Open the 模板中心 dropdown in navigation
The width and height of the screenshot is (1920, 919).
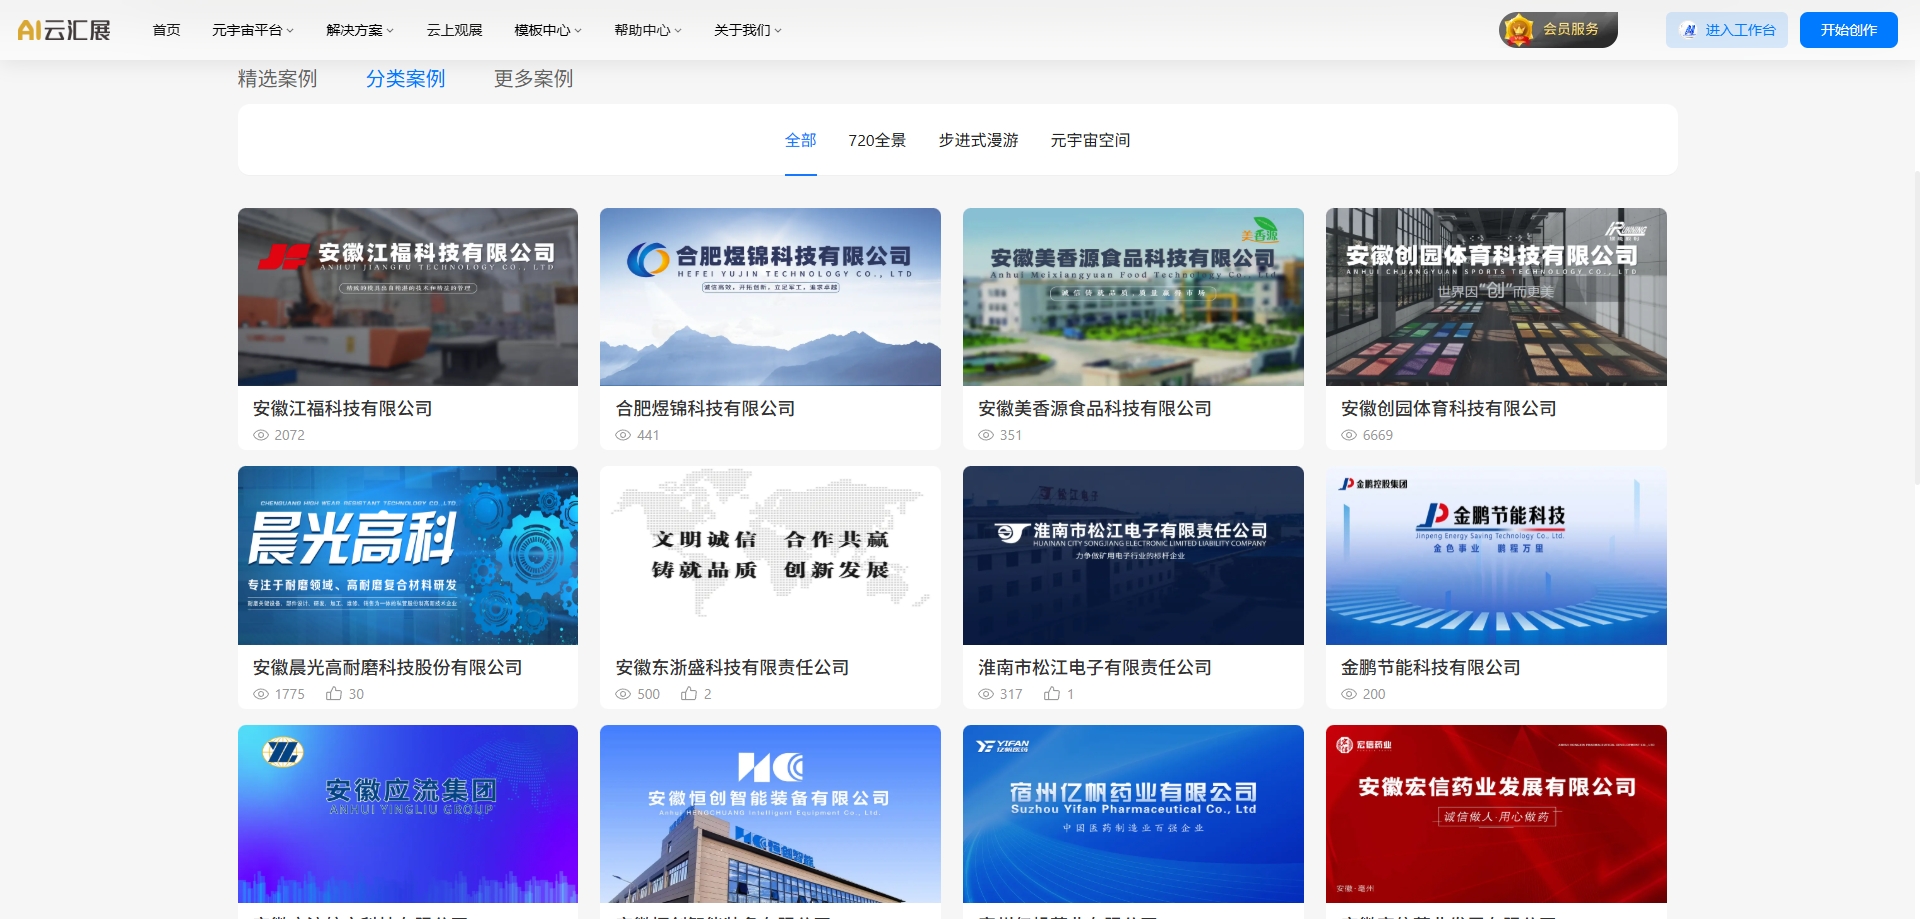click(x=547, y=30)
